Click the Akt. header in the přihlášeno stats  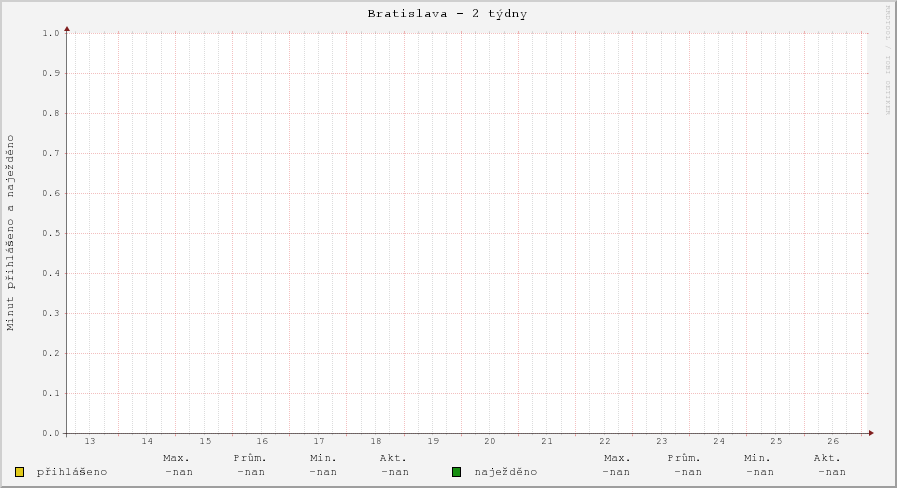[394, 457]
